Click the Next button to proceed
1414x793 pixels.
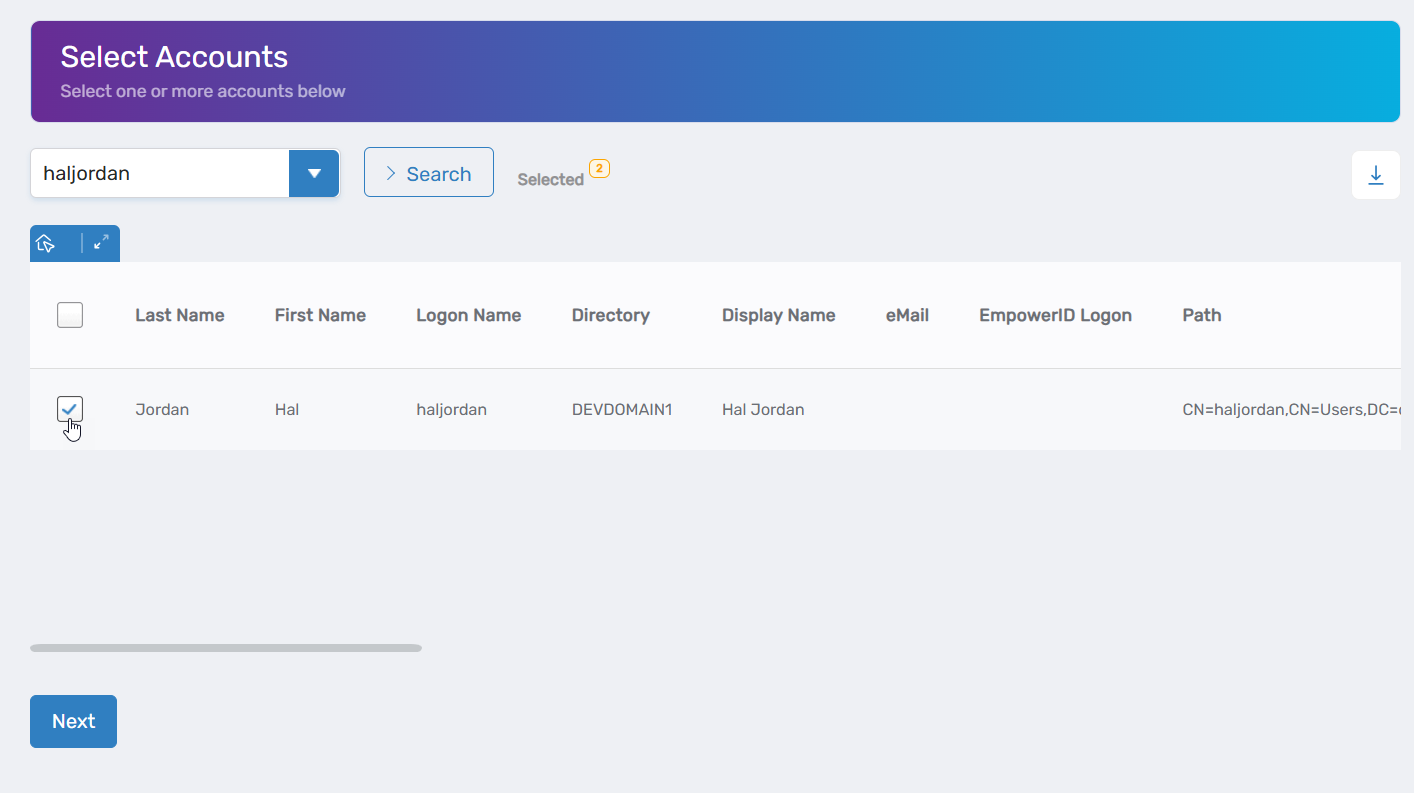click(x=73, y=721)
